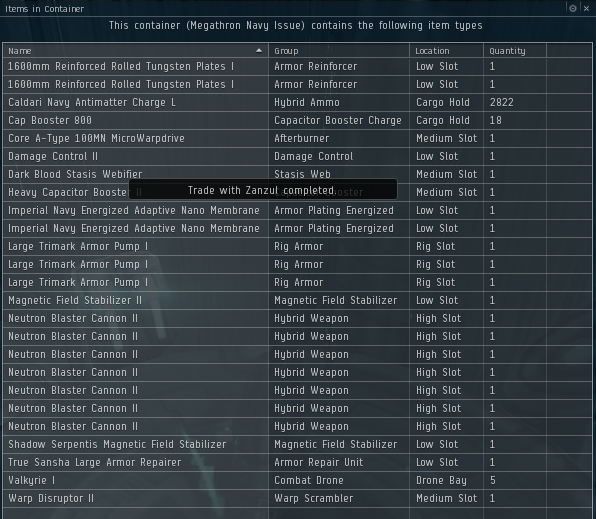Click the quantity 5 cell
596x519 pixels.
[x=515, y=480]
